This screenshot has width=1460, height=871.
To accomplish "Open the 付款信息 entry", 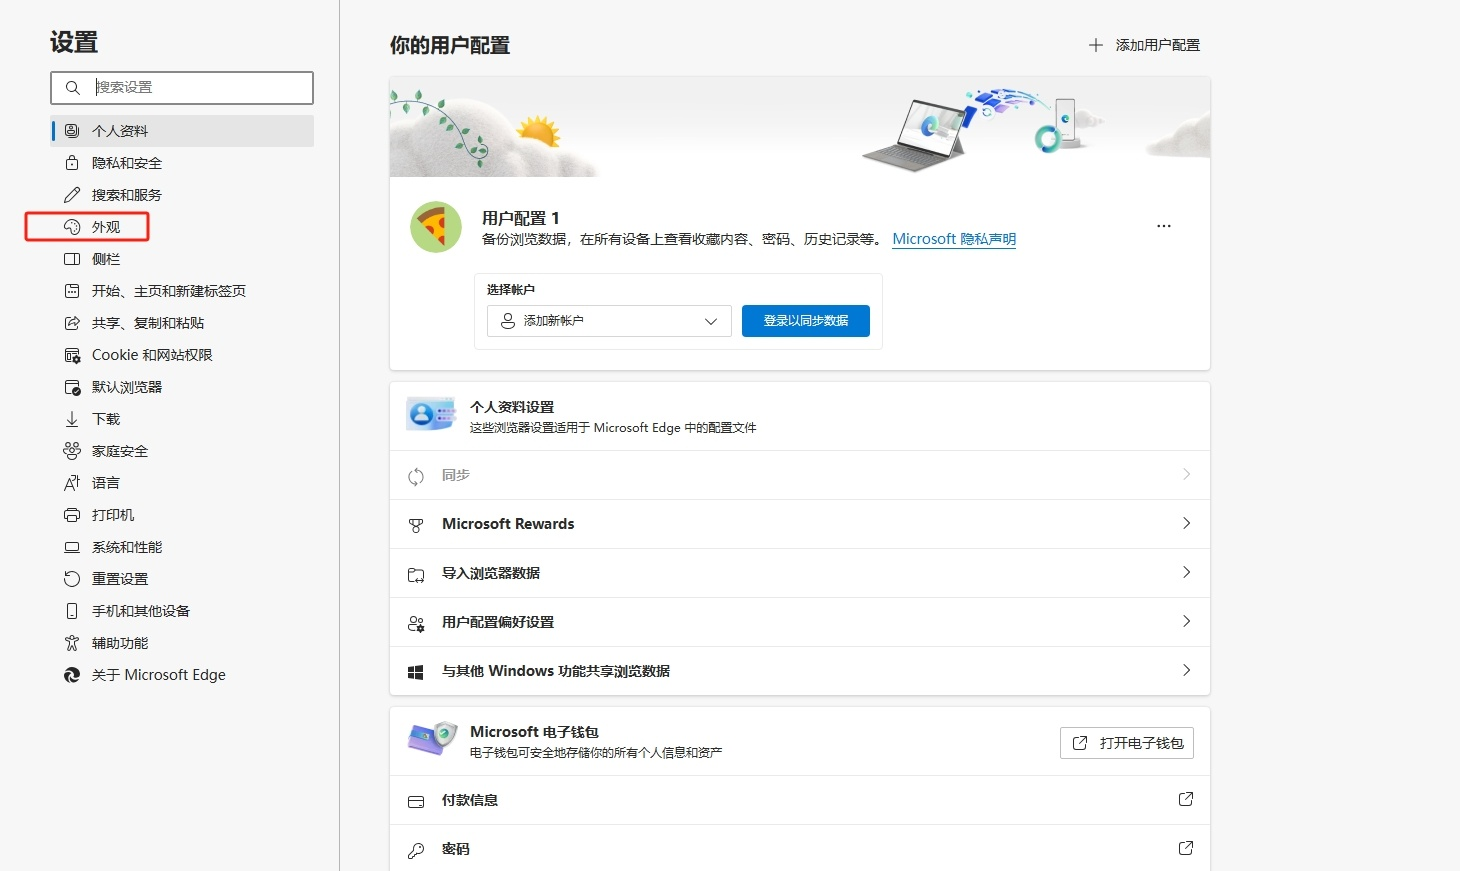I will pos(800,800).
